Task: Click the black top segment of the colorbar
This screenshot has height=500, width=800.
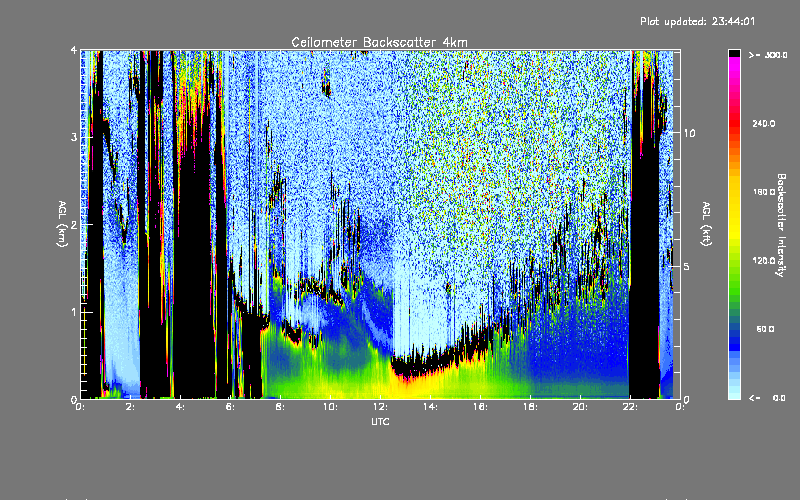Action: [734, 54]
